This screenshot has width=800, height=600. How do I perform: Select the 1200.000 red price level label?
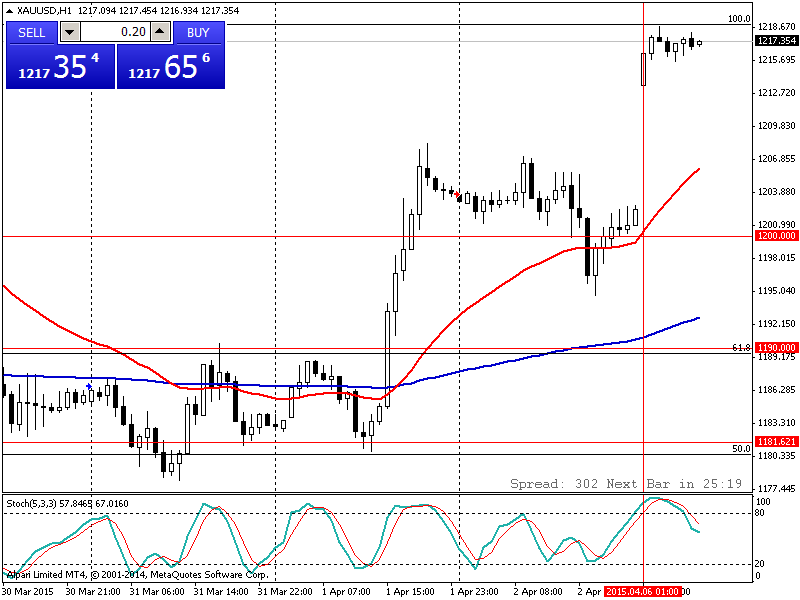776,236
